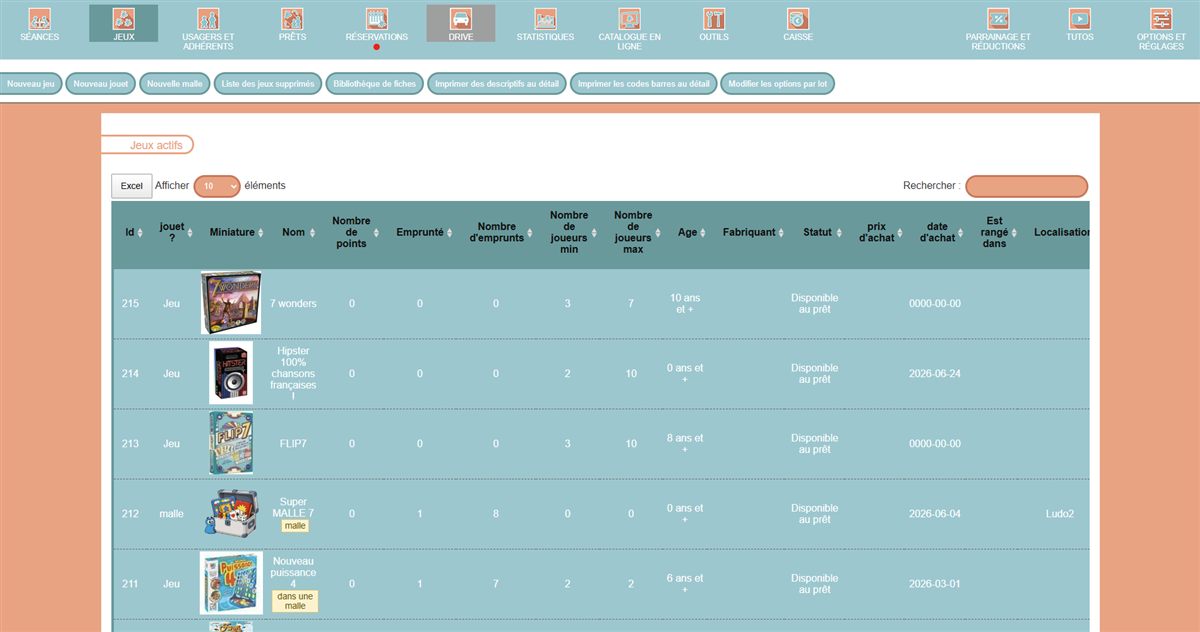Viewport: 1200px width, 632px height.
Task: Open the Séances section icon
Action: point(39,18)
